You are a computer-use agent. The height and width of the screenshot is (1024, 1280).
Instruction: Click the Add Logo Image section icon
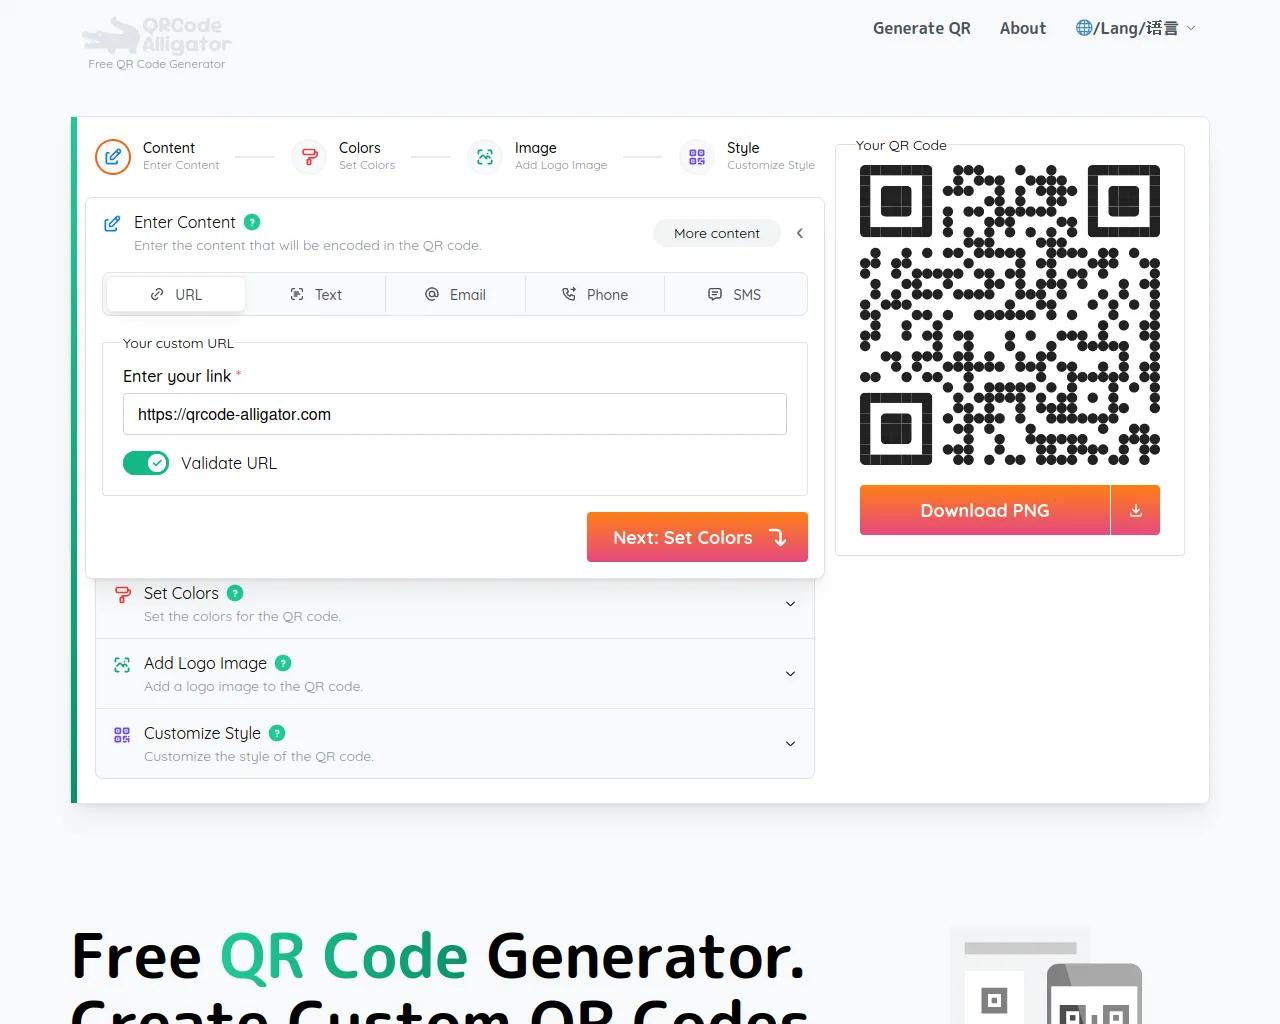pos(122,665)
